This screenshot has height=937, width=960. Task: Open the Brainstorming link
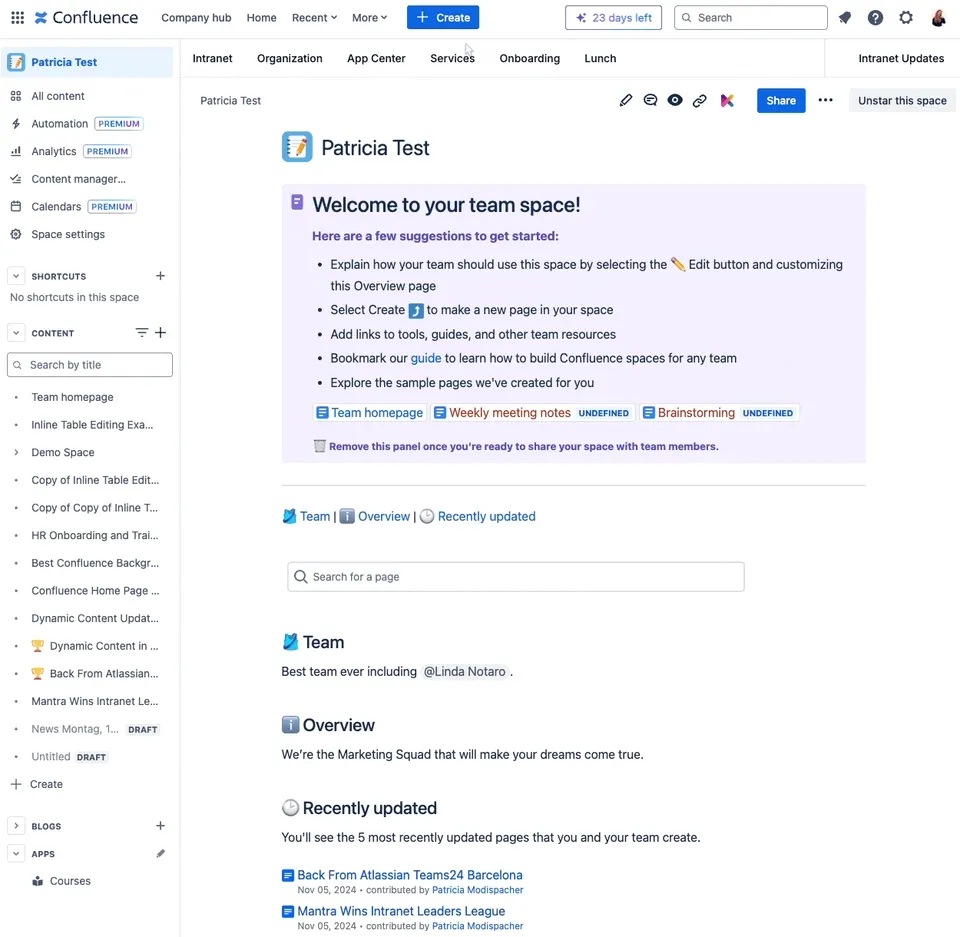(x=719, y=413)
